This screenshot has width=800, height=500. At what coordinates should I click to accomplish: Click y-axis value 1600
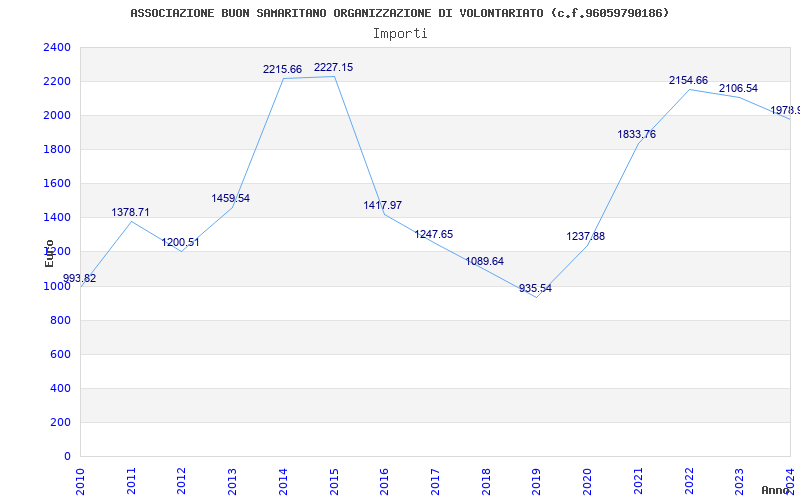(x=57, y=184)
